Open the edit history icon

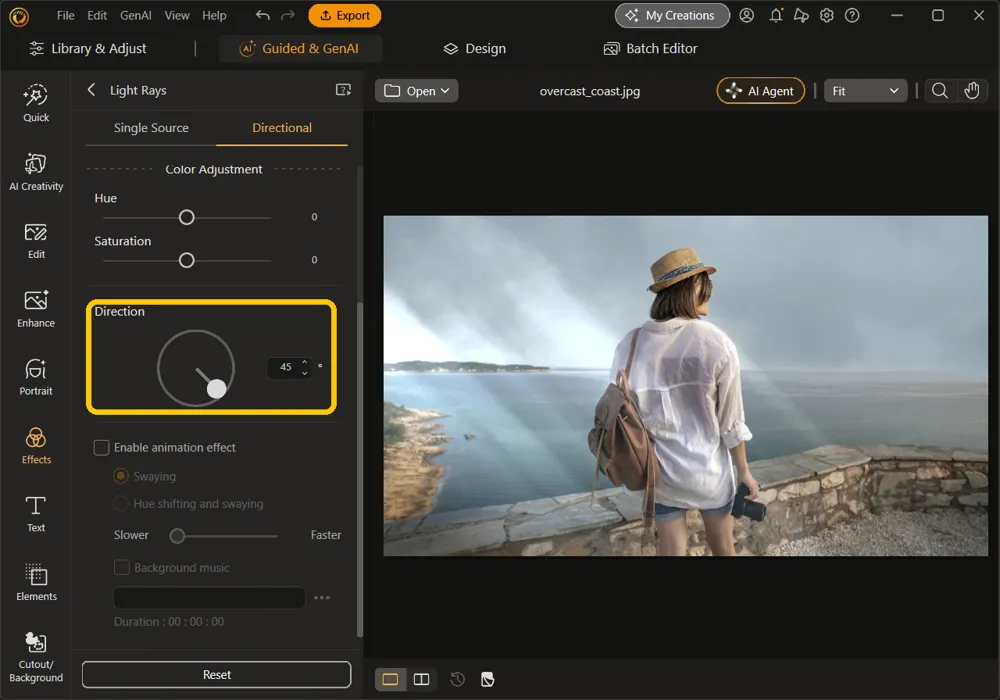(x=457, y=679)
